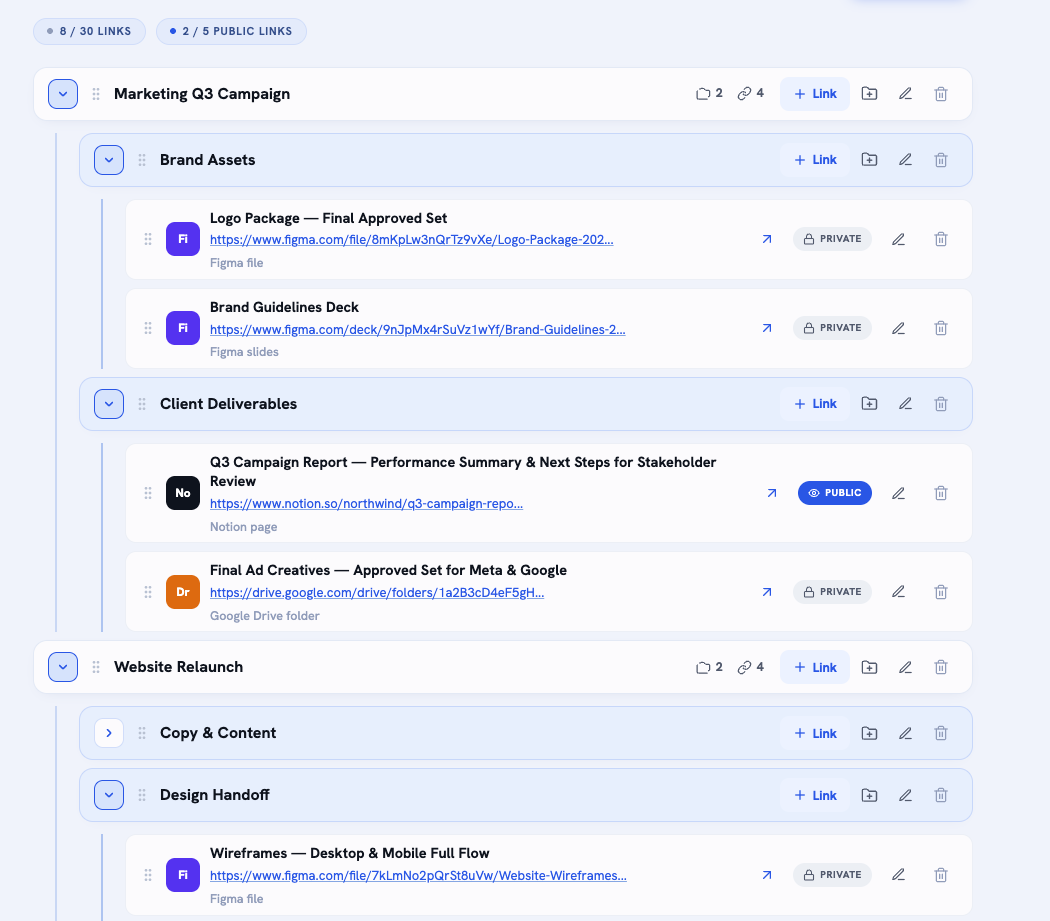Viewport: 1050px width, 921px height.
Task: Open Logo Package link in new tab arrow
Action: tap(767, 239)
